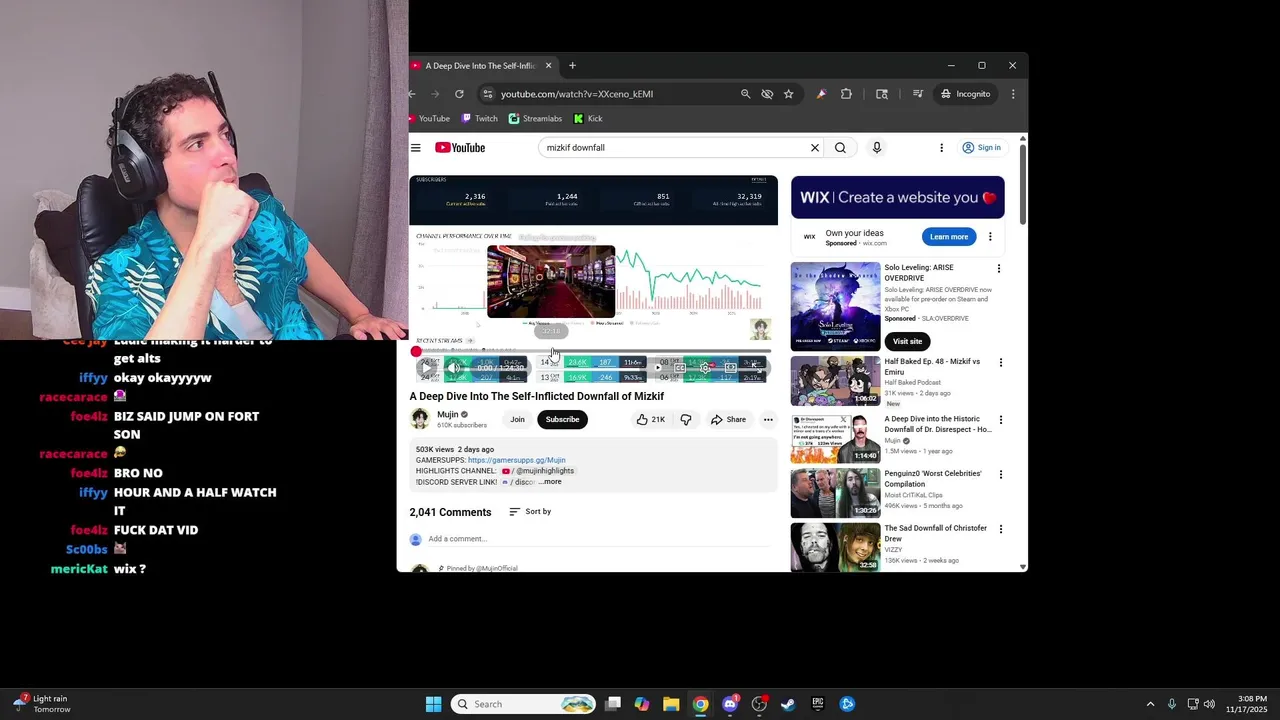The image size is (1280, 720).
Task: Open Chrome media controls icon
Action: pos(917,94)
